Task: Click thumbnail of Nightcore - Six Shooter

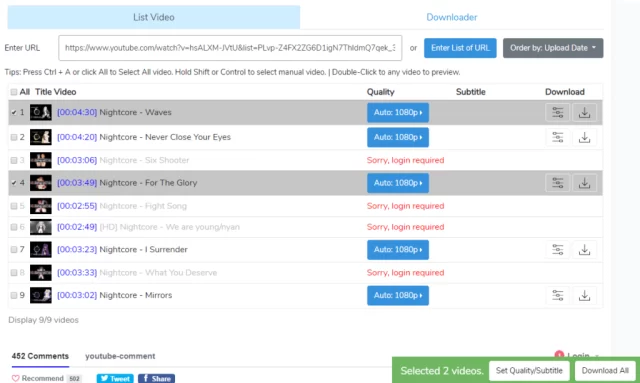Action: (x=41, y=160)
